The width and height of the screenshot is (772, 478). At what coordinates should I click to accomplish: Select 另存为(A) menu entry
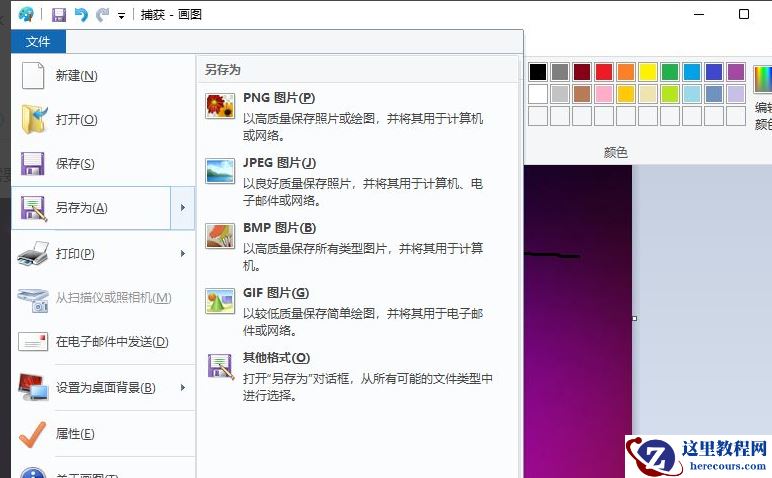(x=91, y=208)
